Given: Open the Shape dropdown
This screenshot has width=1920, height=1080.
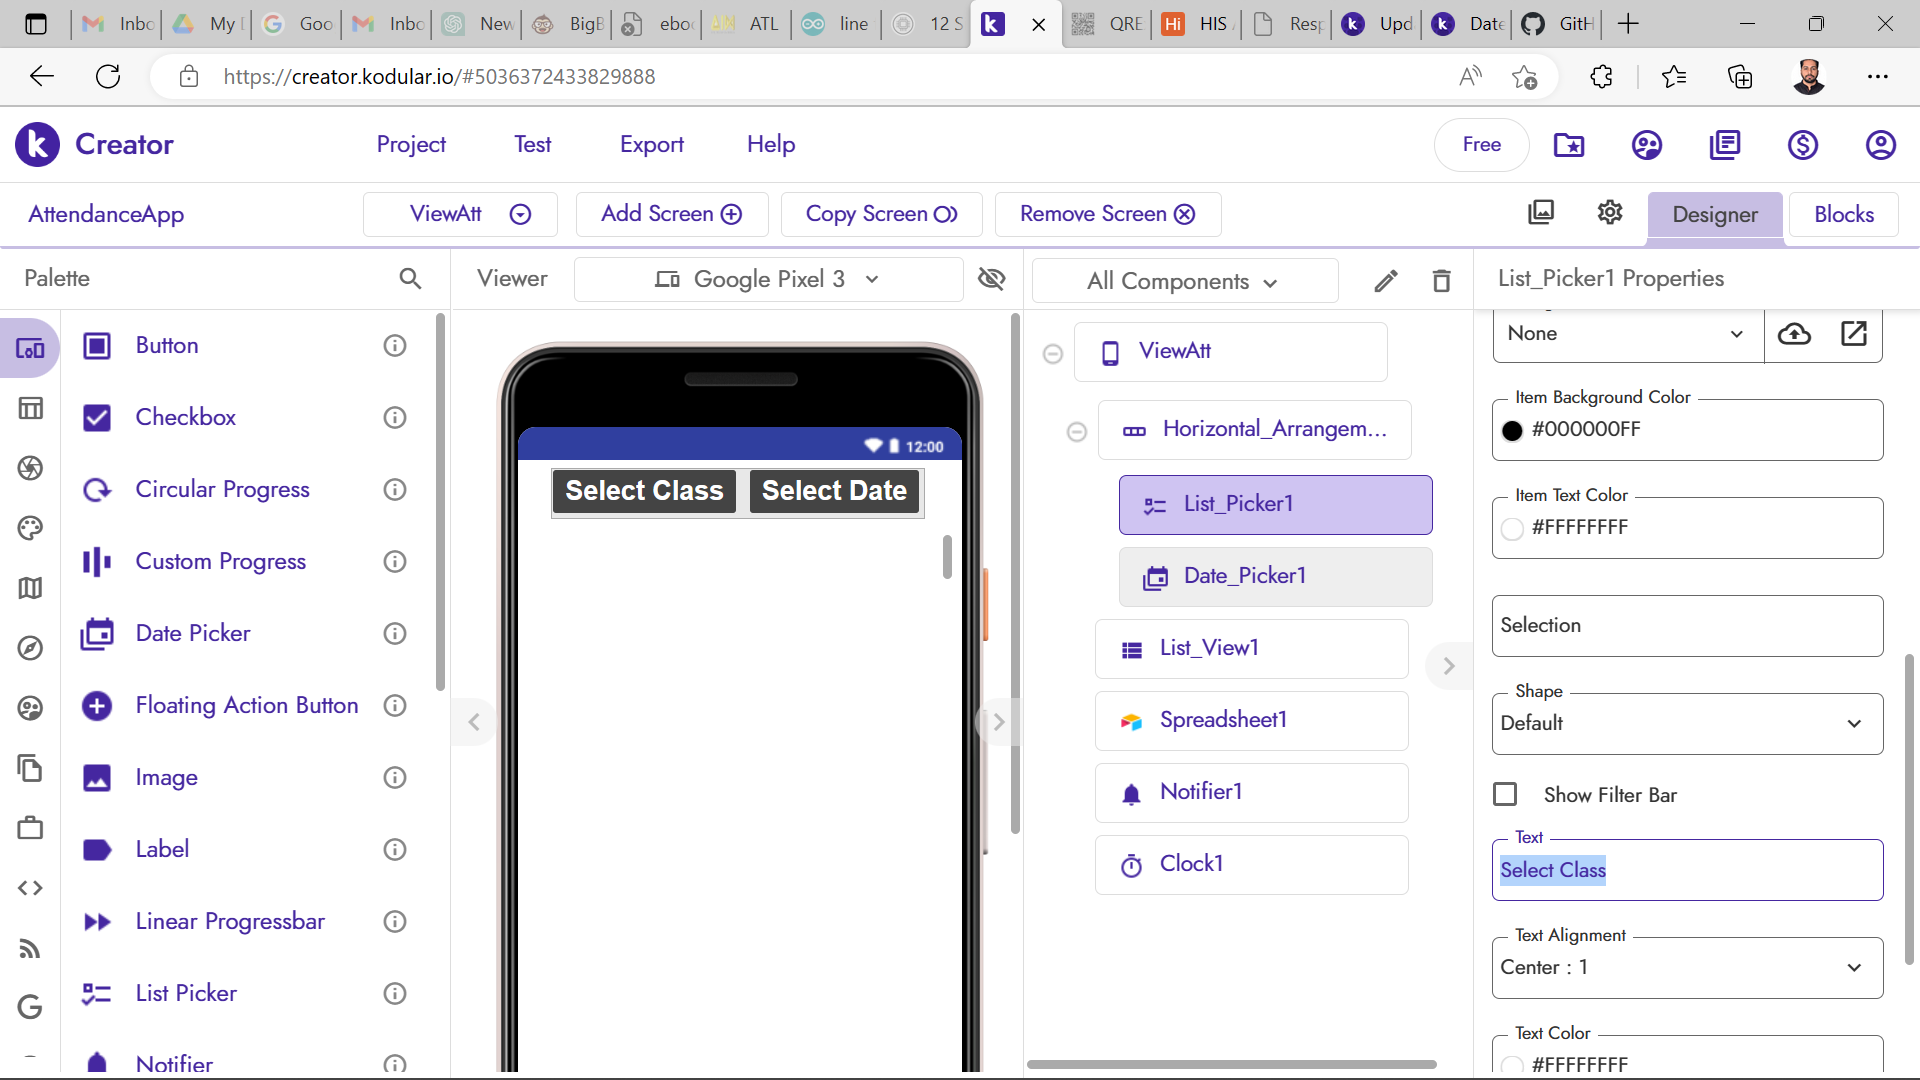Looking at the screenshot, I should (x=1687, y=723).
